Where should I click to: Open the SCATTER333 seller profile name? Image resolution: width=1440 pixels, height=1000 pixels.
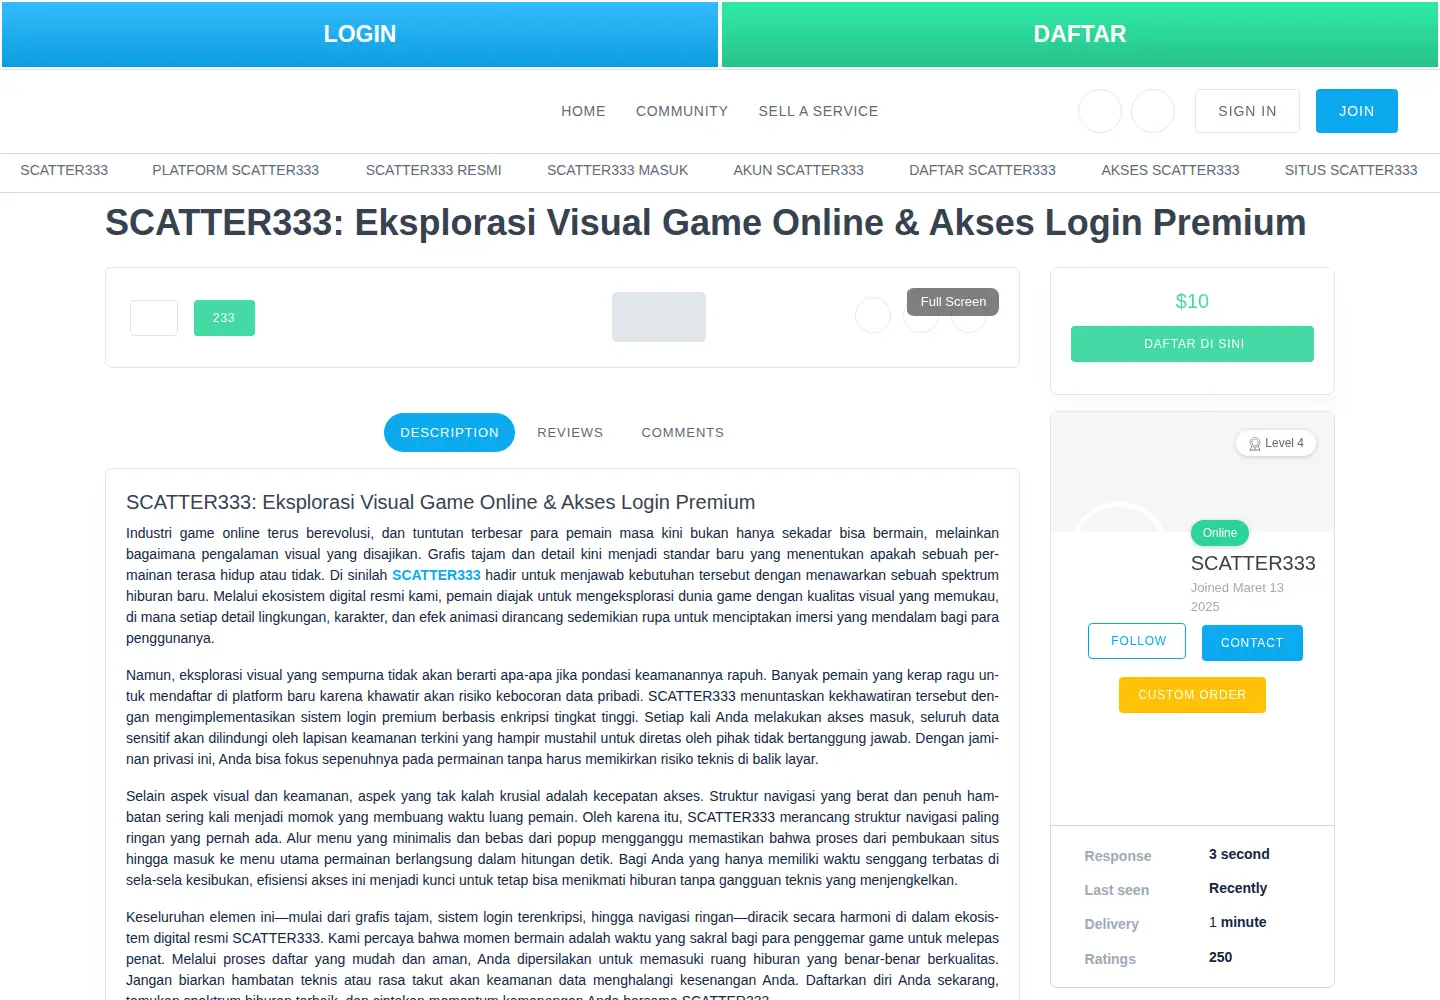tap(1253, 563)
